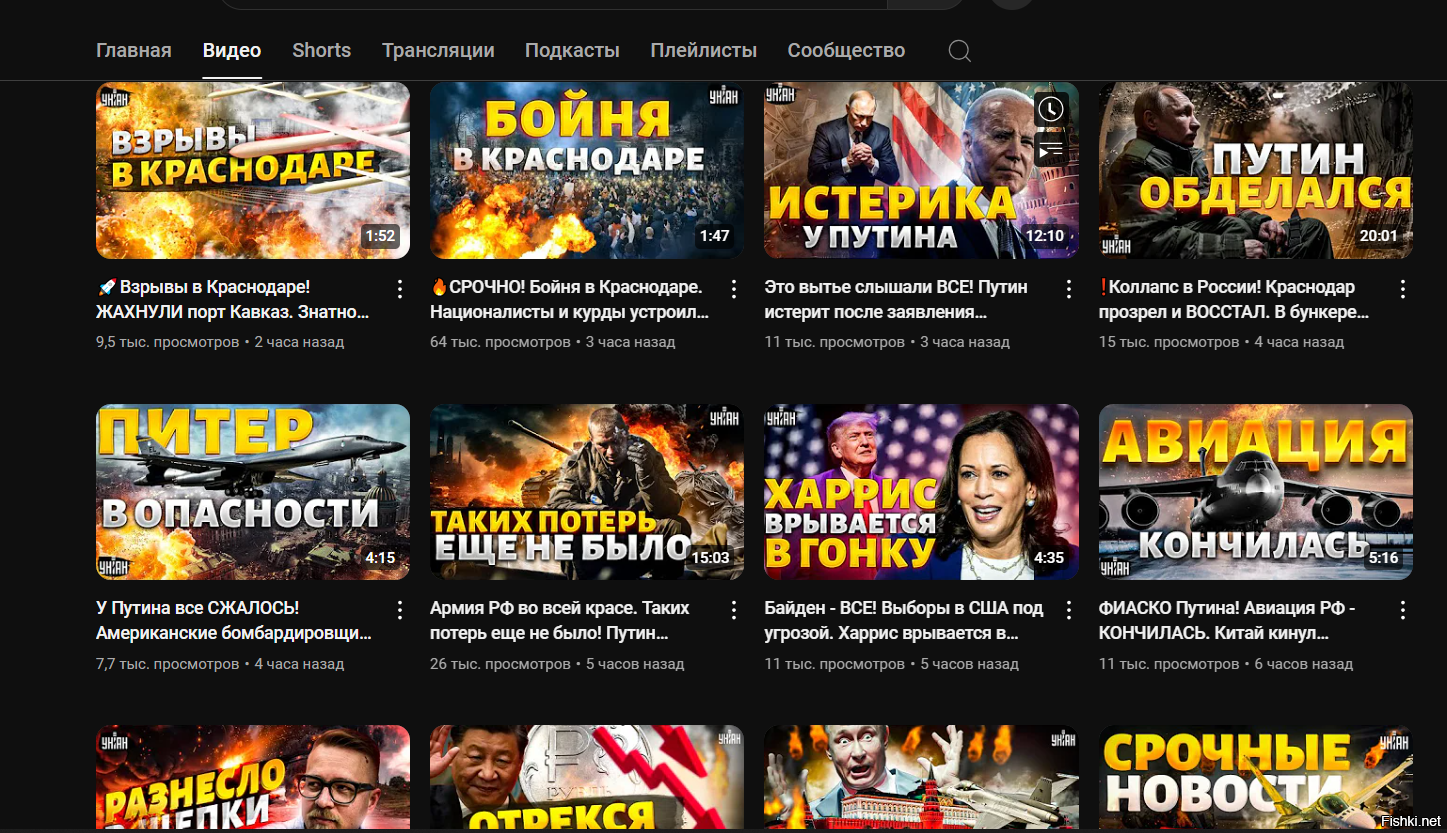Screen dimensions: 1447x833
Task: Click '9,5 тыс. просмотров • 2 часа назад' text
Action: coord(220,342)
